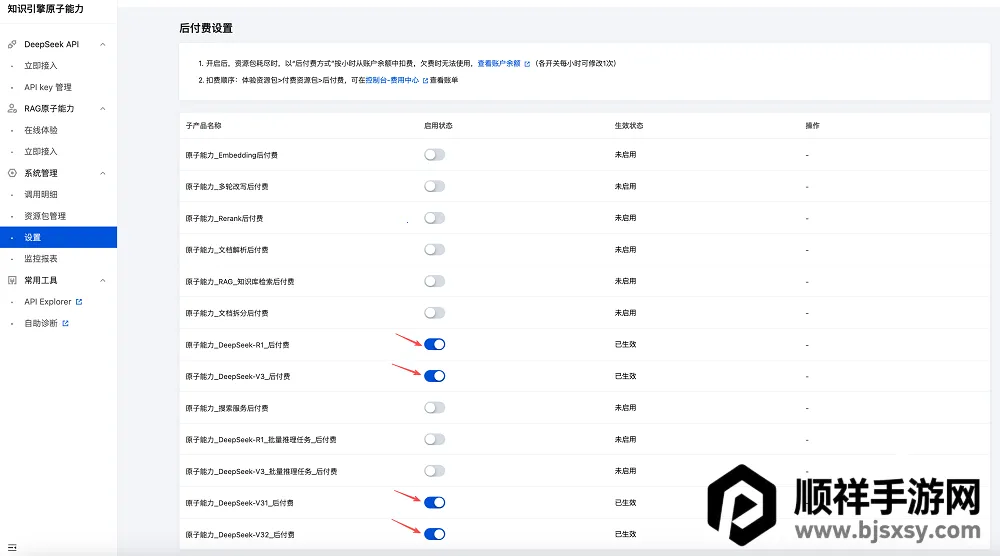Enable 原子能力_文档解析后付费 switch
The image size is (1000, 556).
pos(434,249)
